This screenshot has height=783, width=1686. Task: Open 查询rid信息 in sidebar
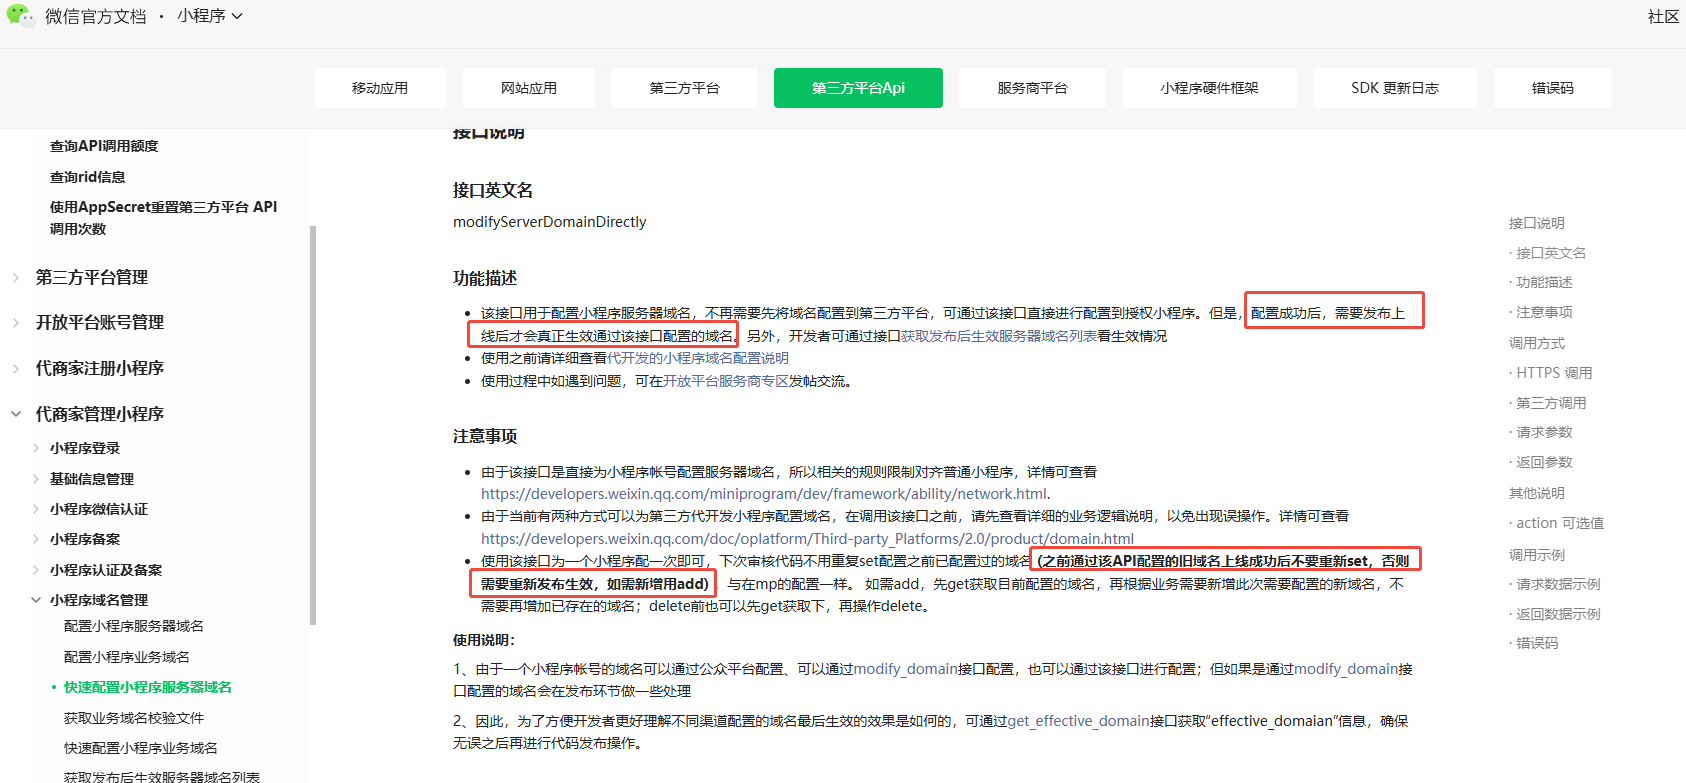tap(88, 177)
